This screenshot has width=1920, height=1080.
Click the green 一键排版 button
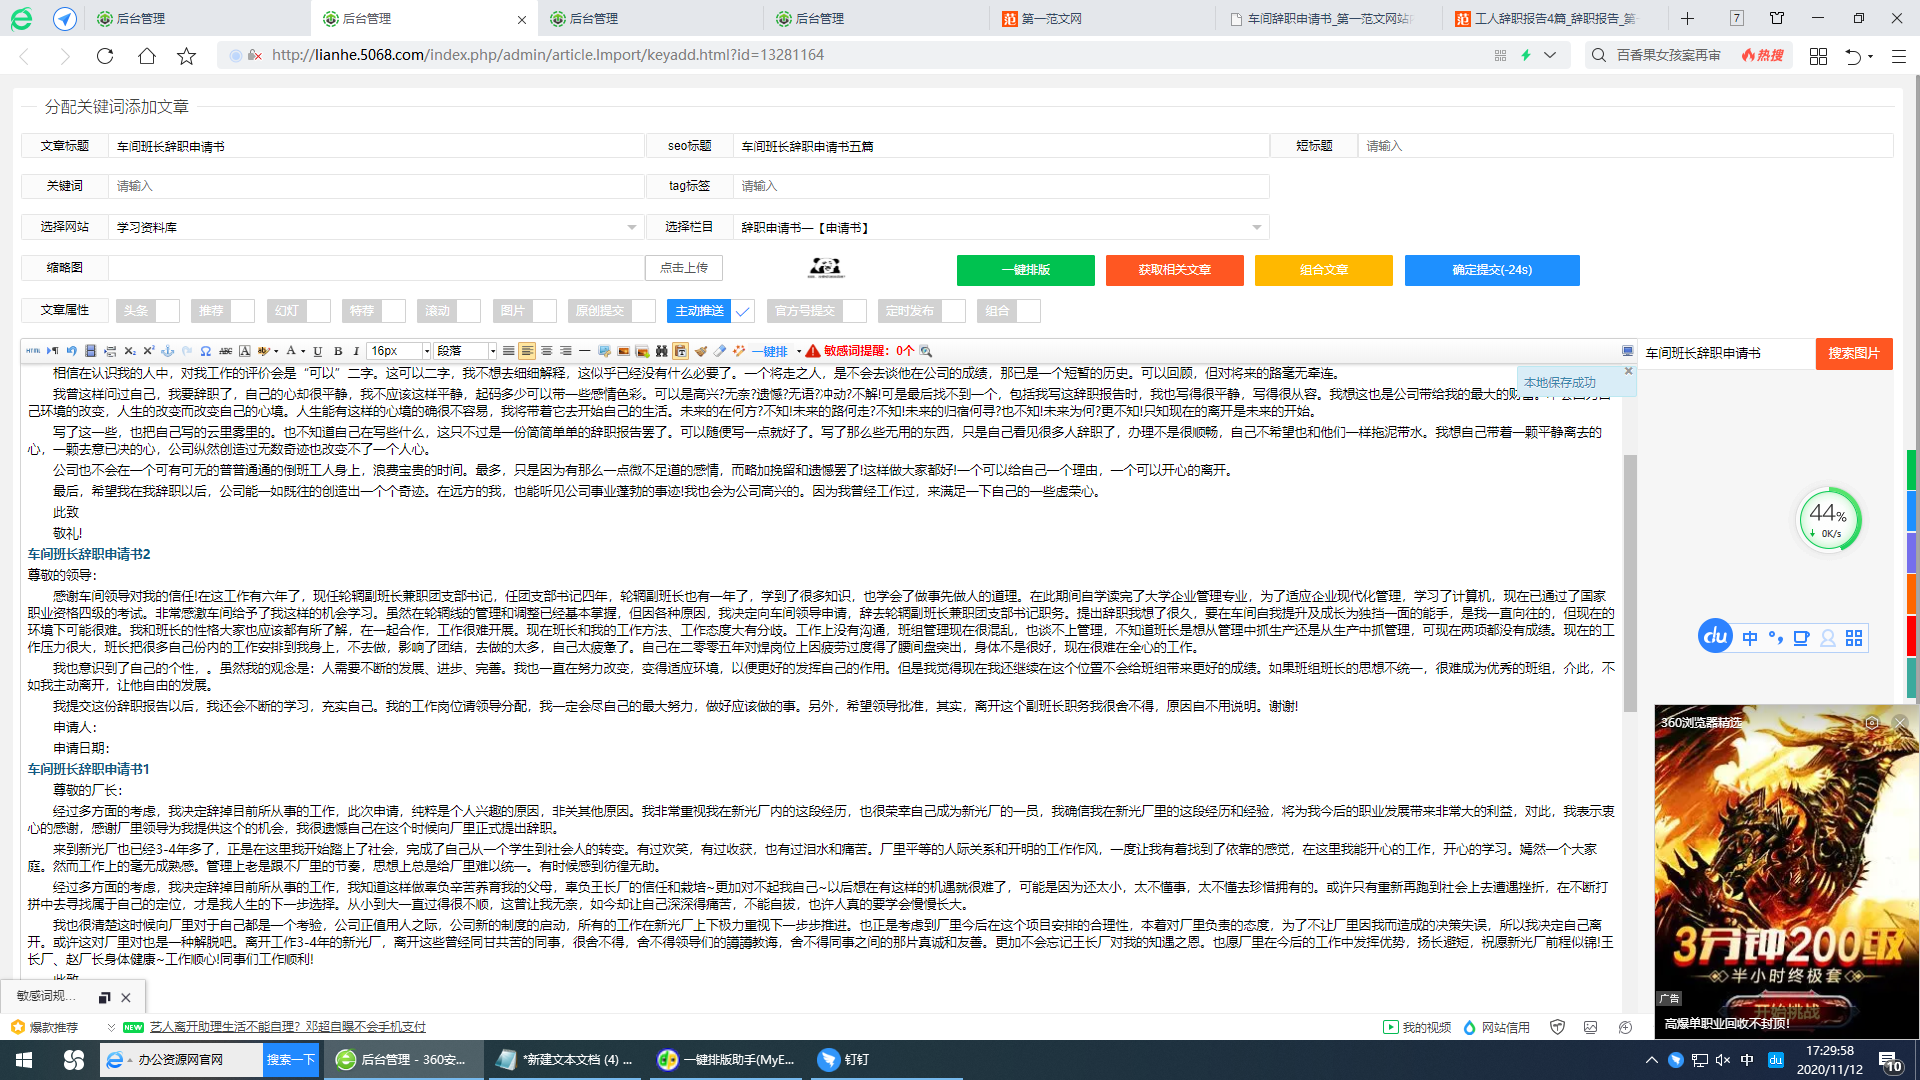(1025, 270)
